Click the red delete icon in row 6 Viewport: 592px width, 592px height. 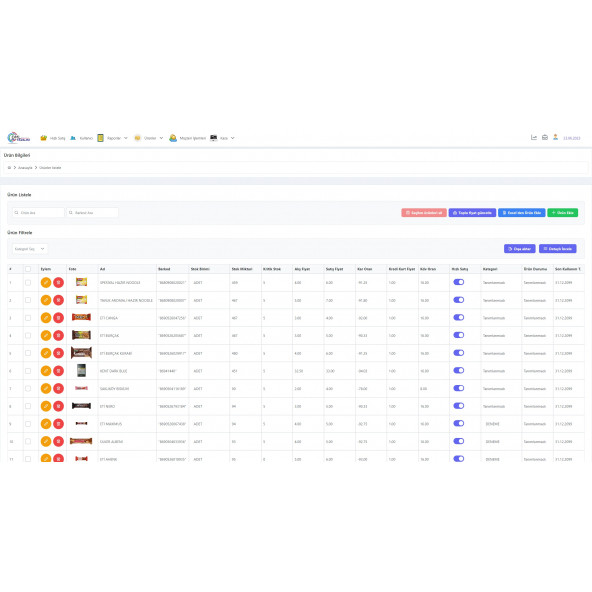coord(59,371)
